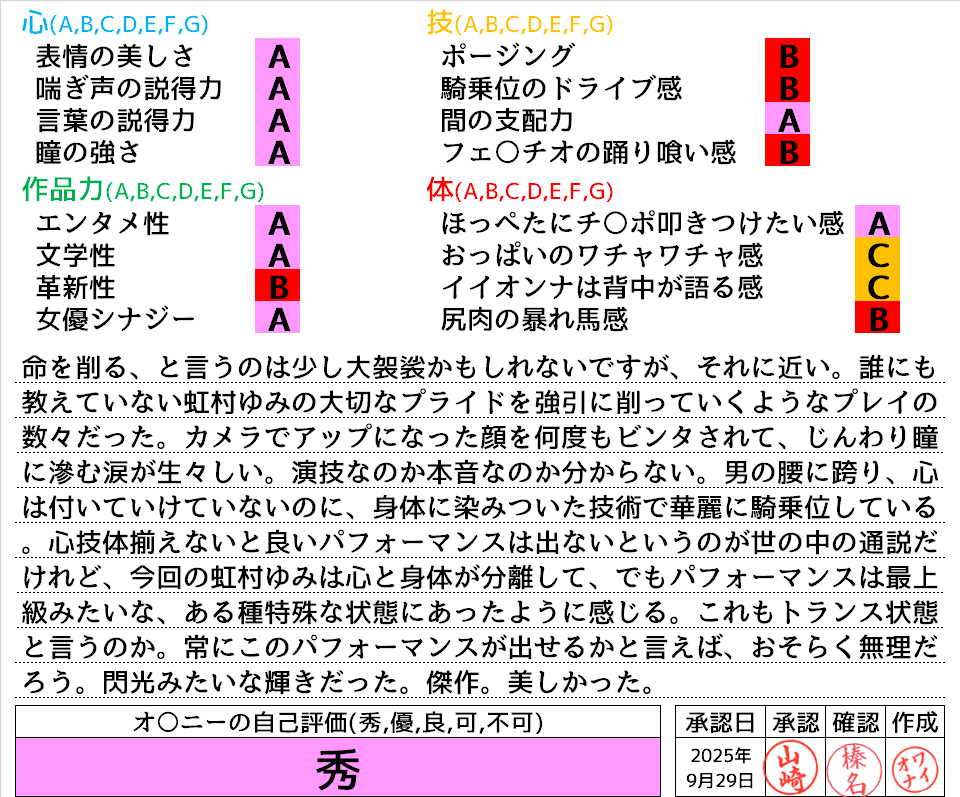
Task: Click the 瞳の強さ row label
Action: pos(88,152)
